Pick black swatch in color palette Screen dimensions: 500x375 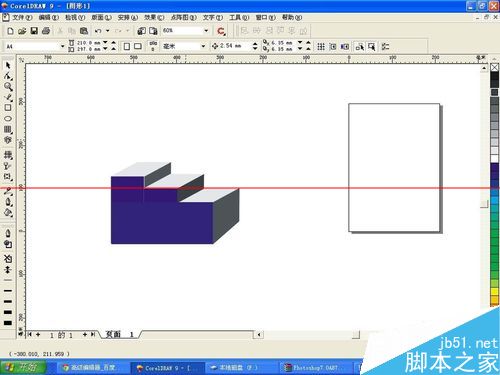[494, 76]
